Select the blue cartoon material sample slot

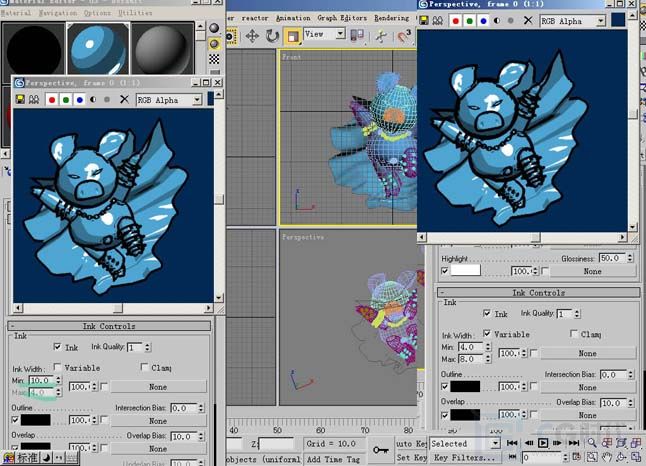click(x=98, y=49)
